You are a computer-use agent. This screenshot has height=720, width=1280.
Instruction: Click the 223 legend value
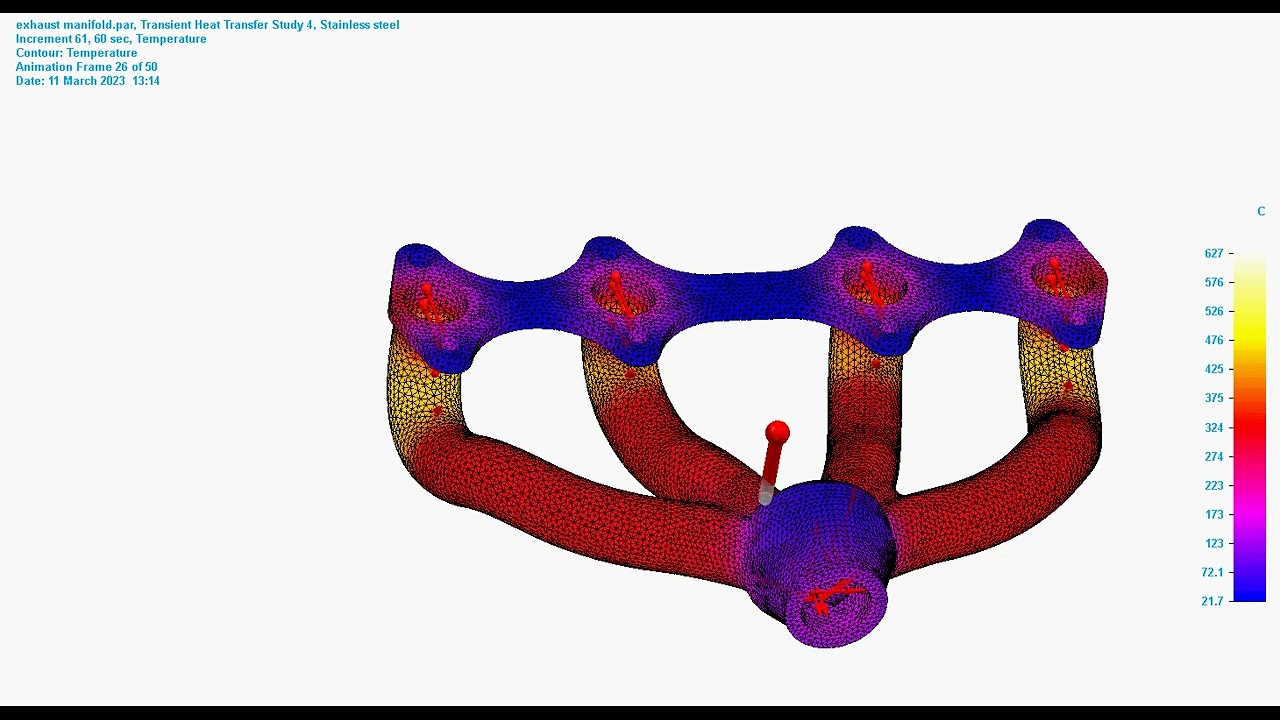1214,486
